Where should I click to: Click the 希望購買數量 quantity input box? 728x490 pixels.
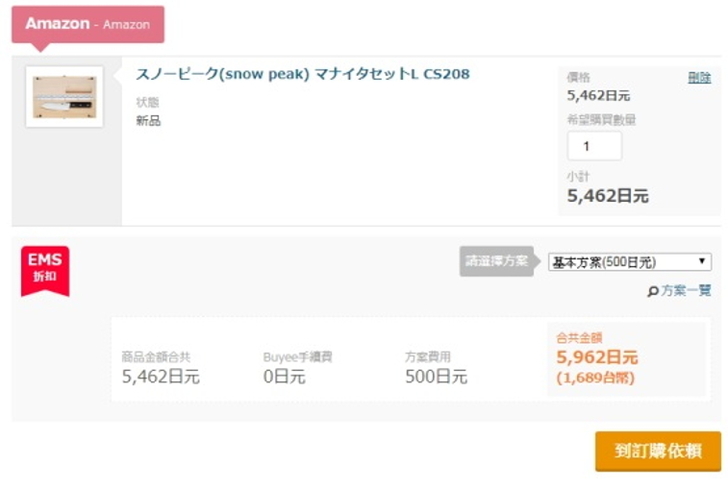[x=594, y=146]
